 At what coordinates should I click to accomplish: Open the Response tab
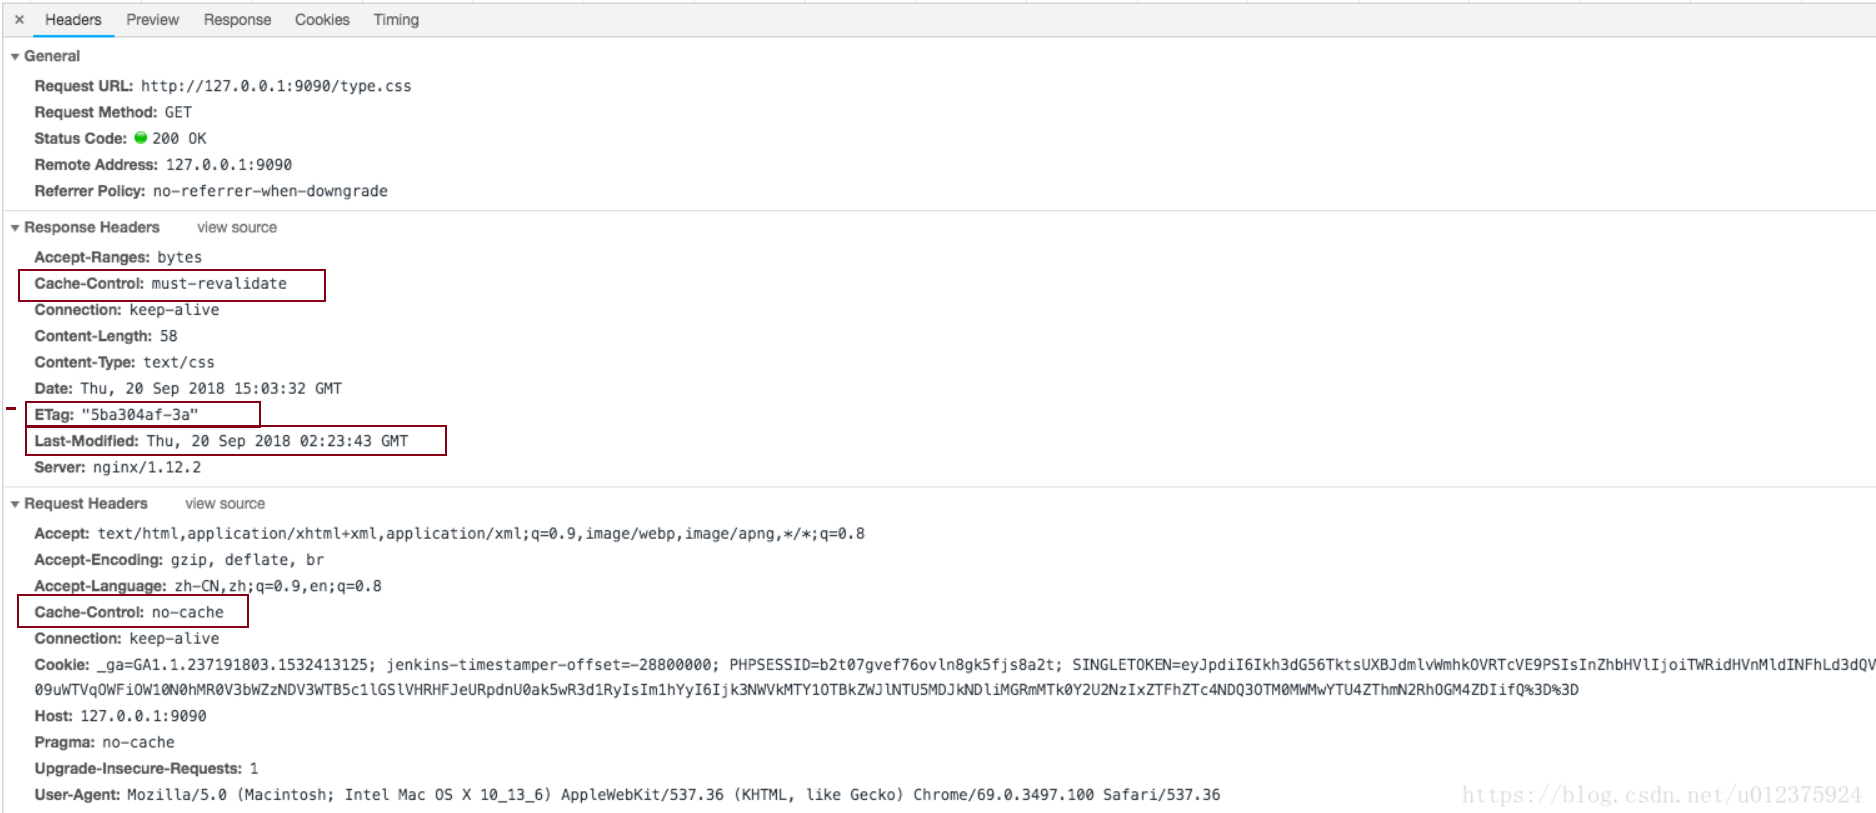[237, 20]
